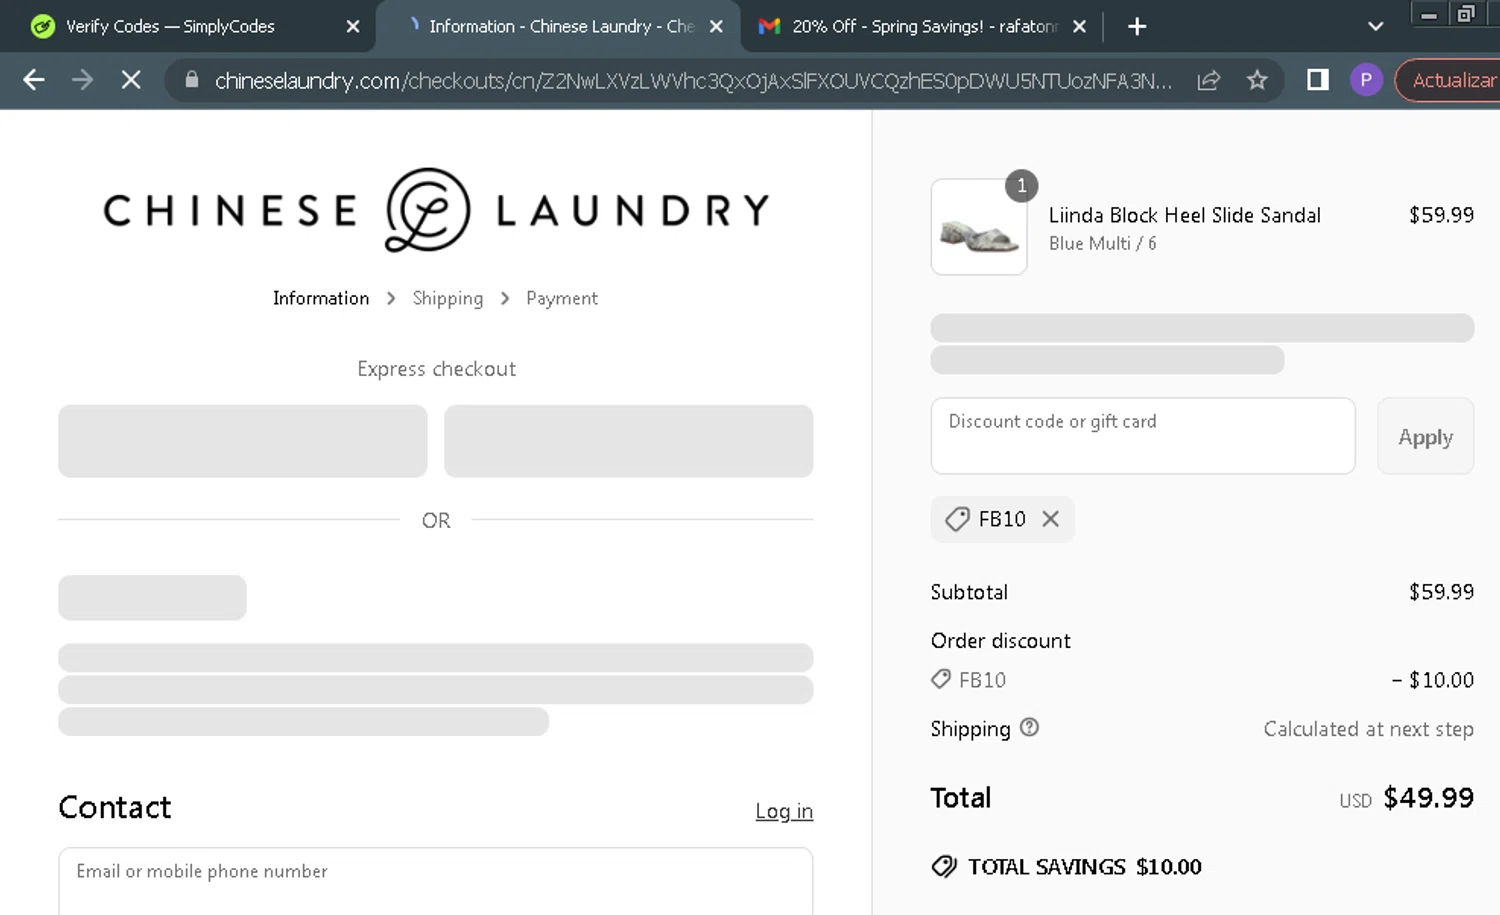The image size is (1500, 915).
Task: Close the Information Chinese Laundry tab
Action: point(716,27)
